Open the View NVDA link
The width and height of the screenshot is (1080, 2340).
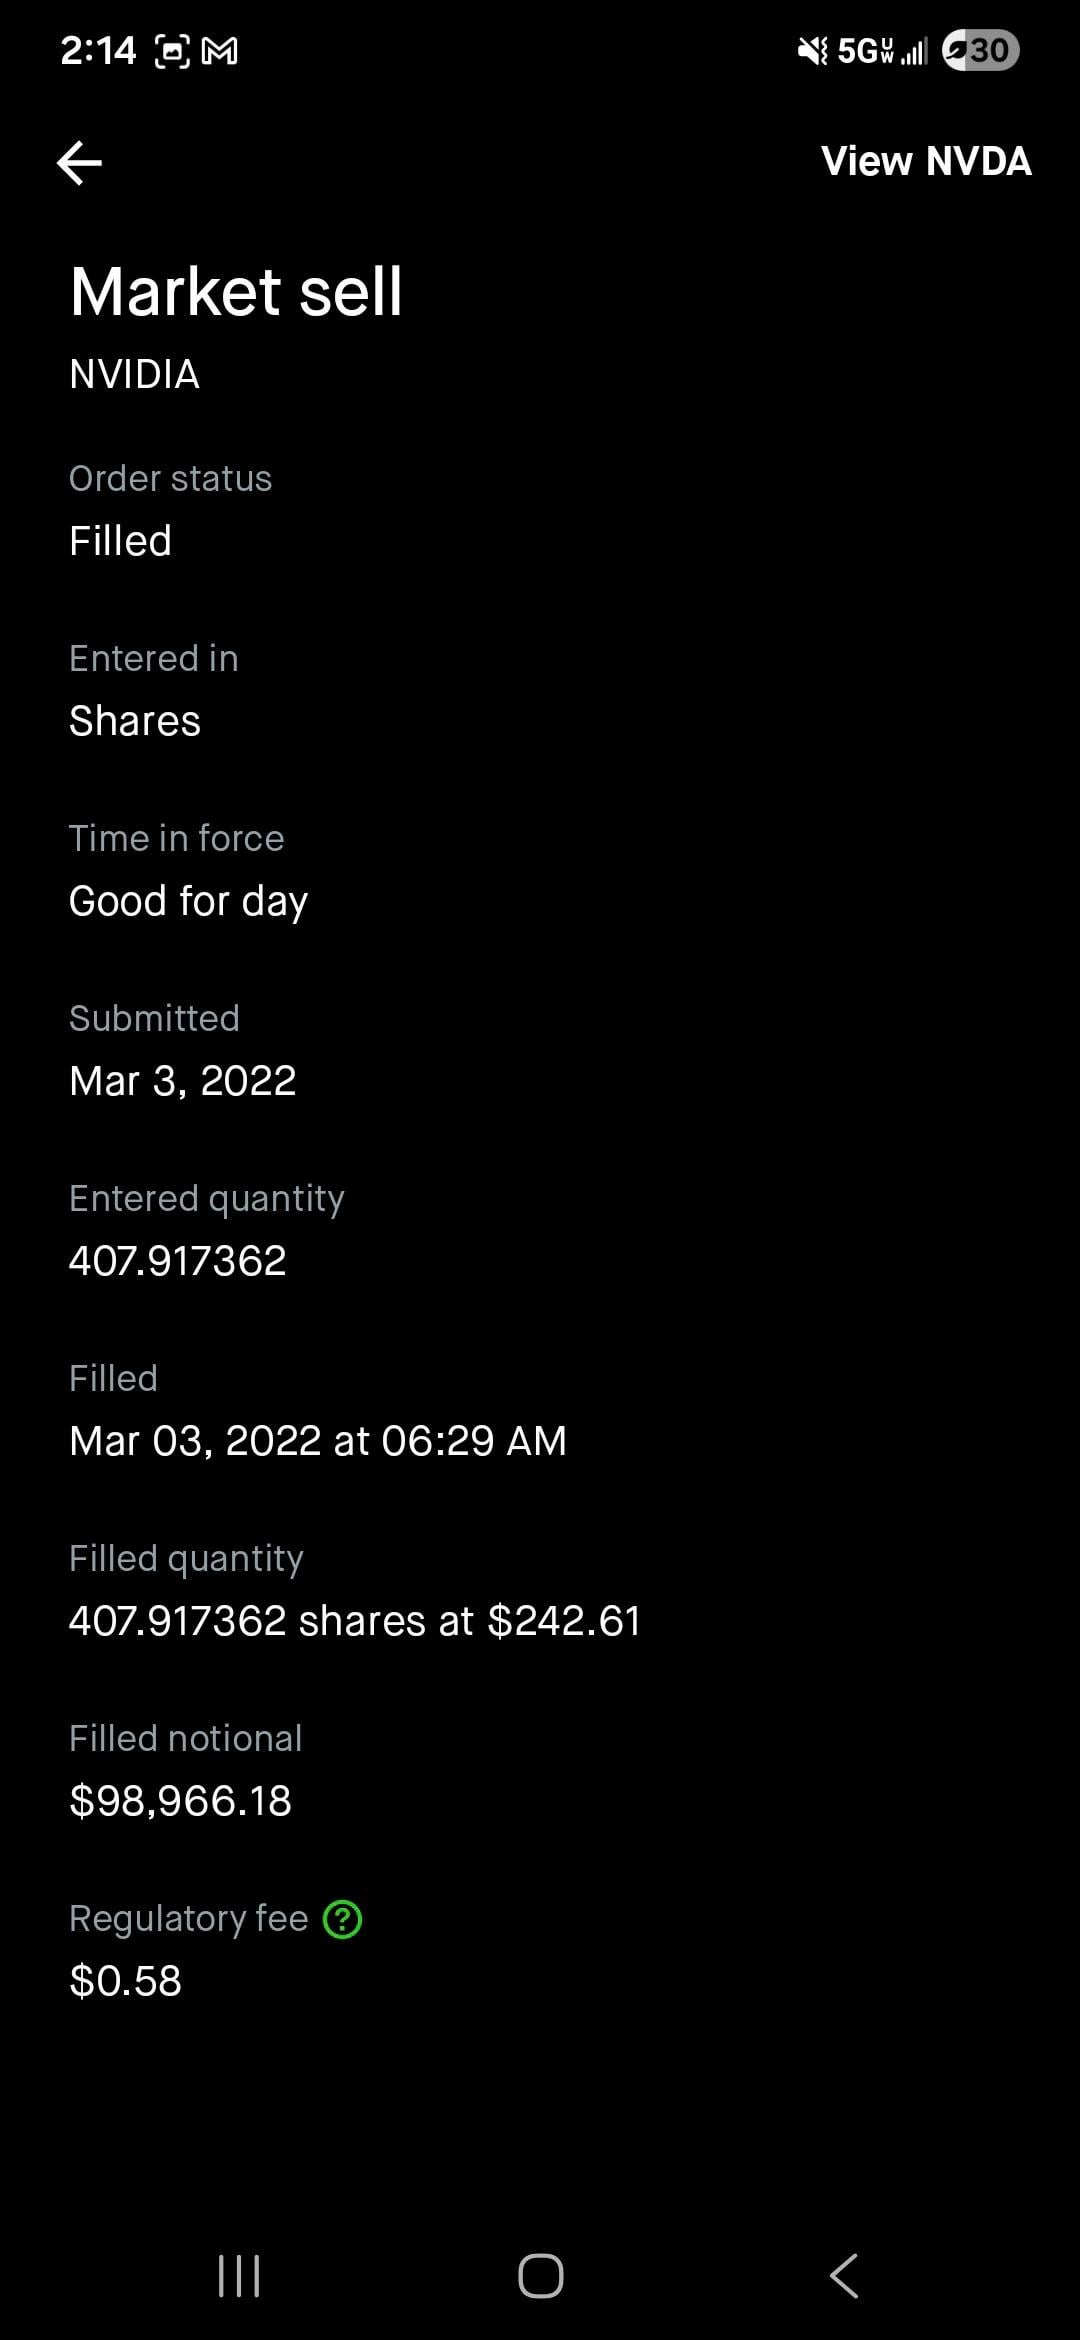[925, 162]
